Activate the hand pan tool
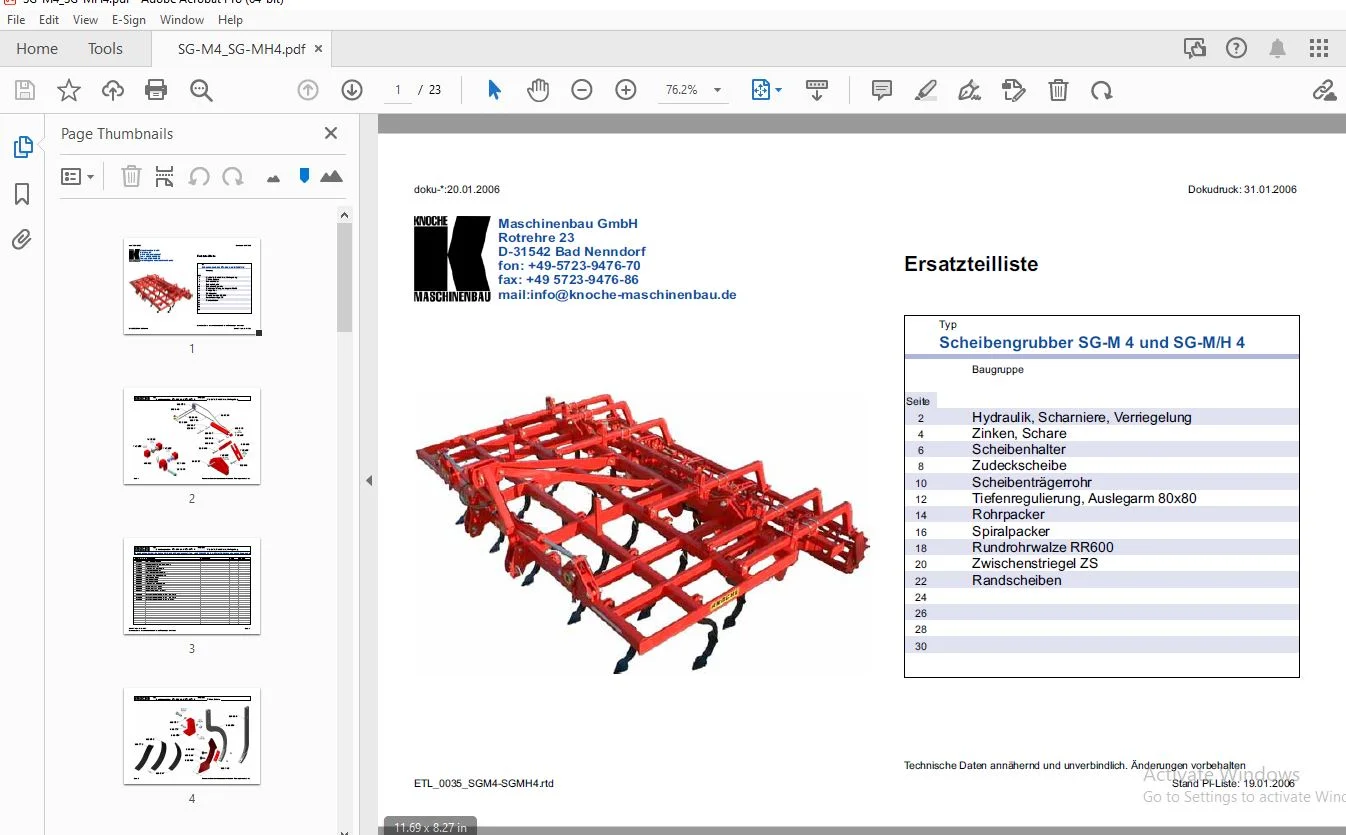Viewport: 1346px width, 835px height. point(538,90)
